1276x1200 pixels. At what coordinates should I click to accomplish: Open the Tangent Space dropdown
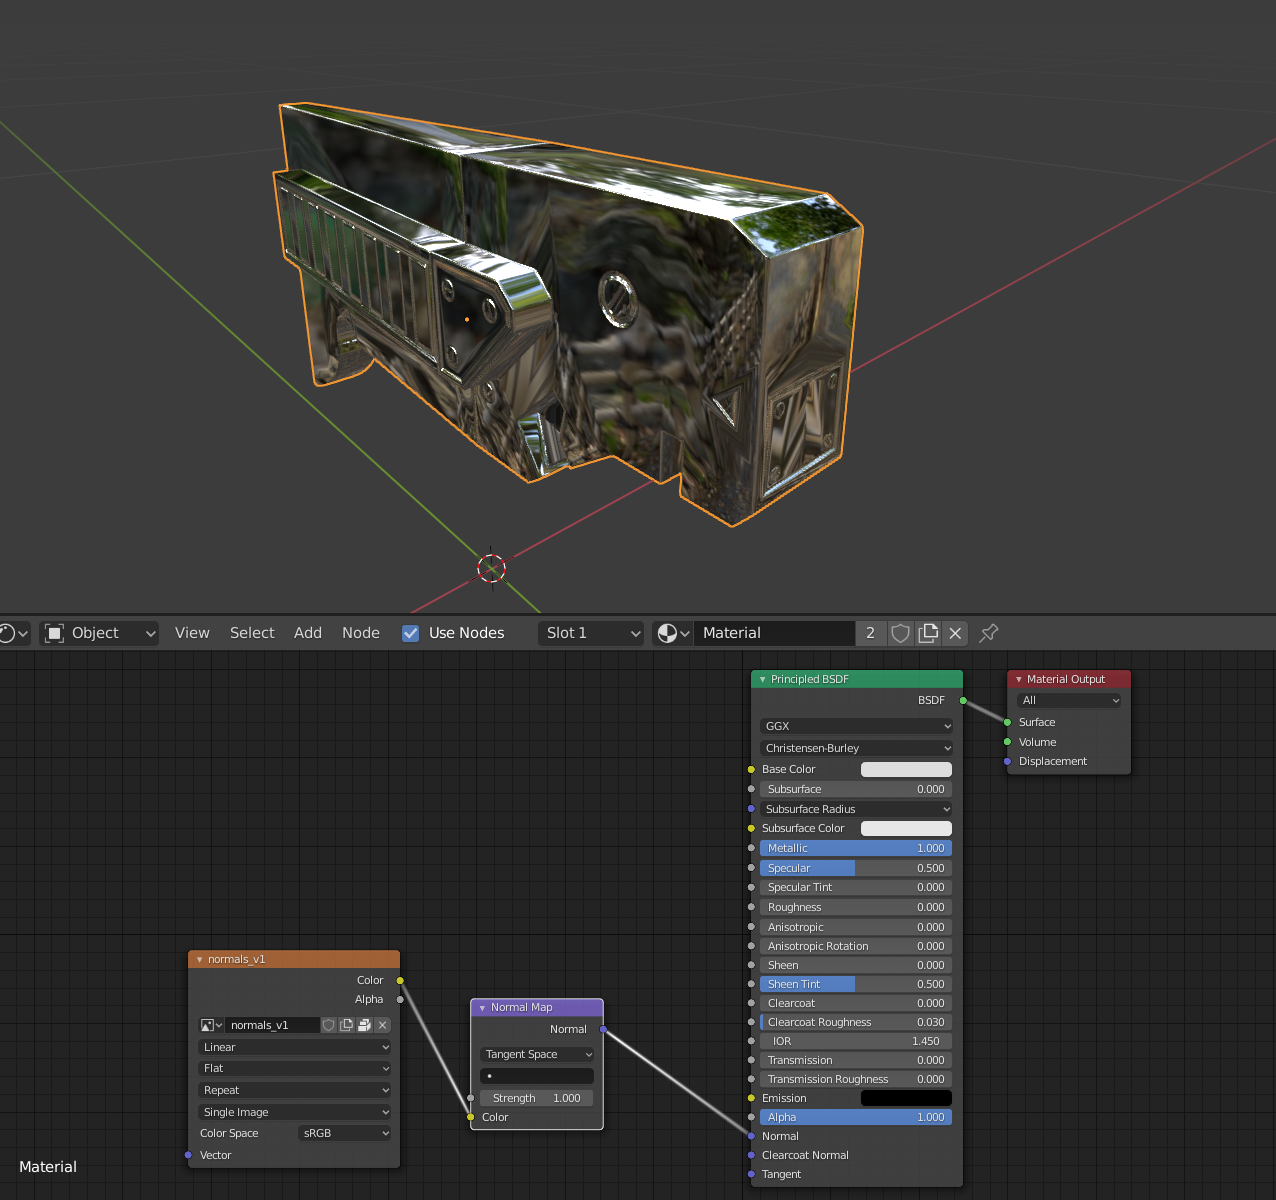537,1054
